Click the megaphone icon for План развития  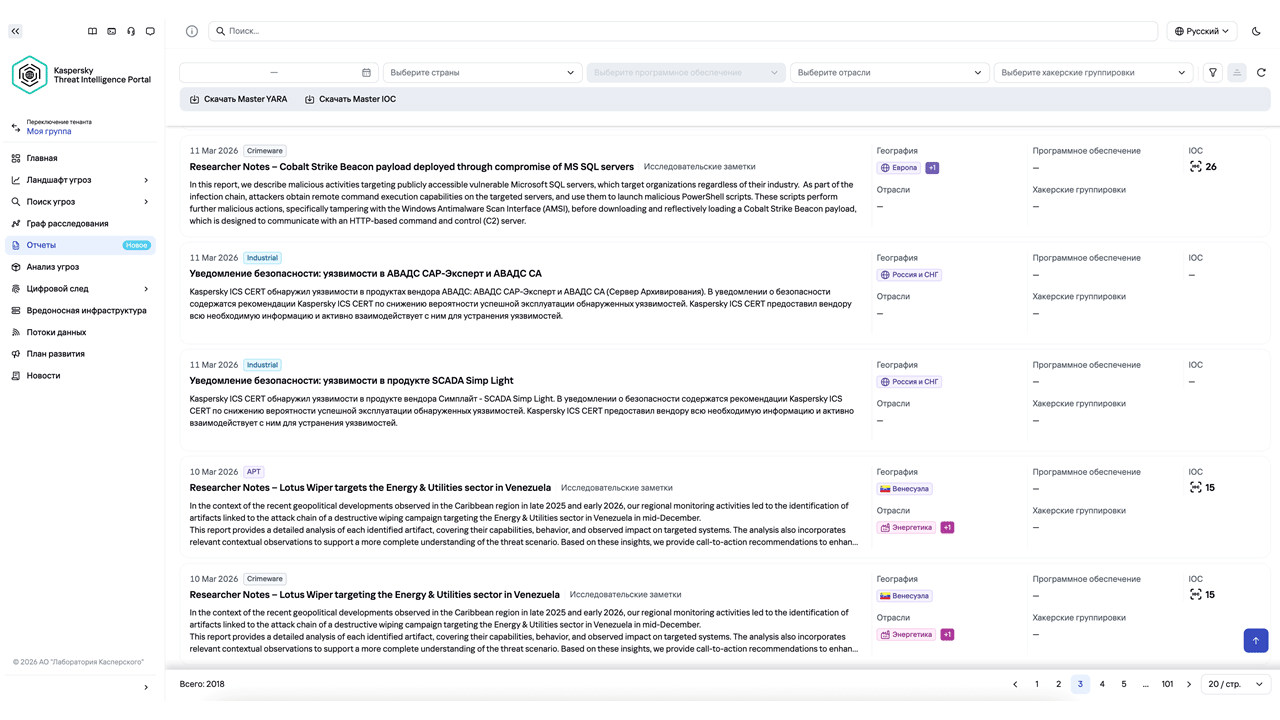16,354
